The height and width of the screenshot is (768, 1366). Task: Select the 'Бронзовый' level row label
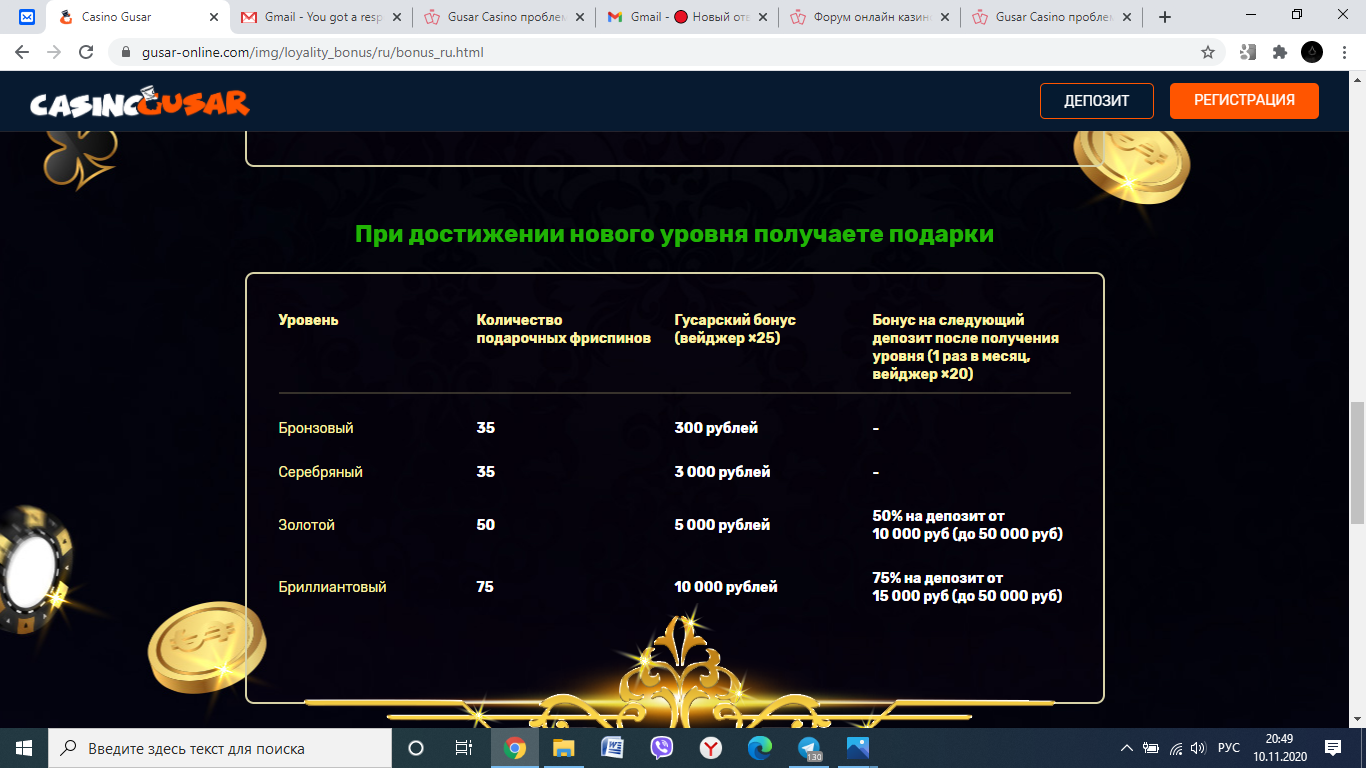pos(316,428)
